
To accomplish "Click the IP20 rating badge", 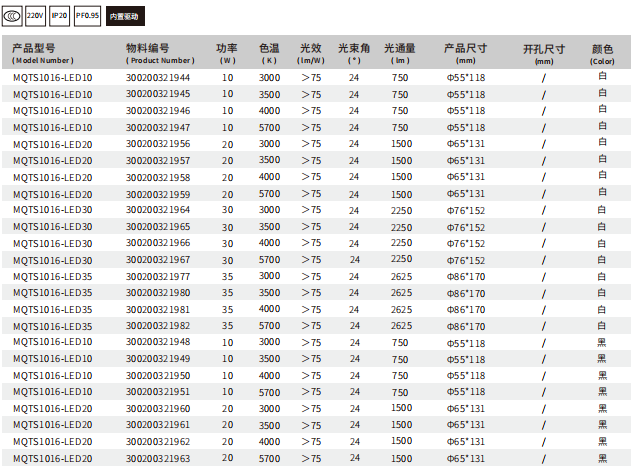I will [x=59, y=16].
